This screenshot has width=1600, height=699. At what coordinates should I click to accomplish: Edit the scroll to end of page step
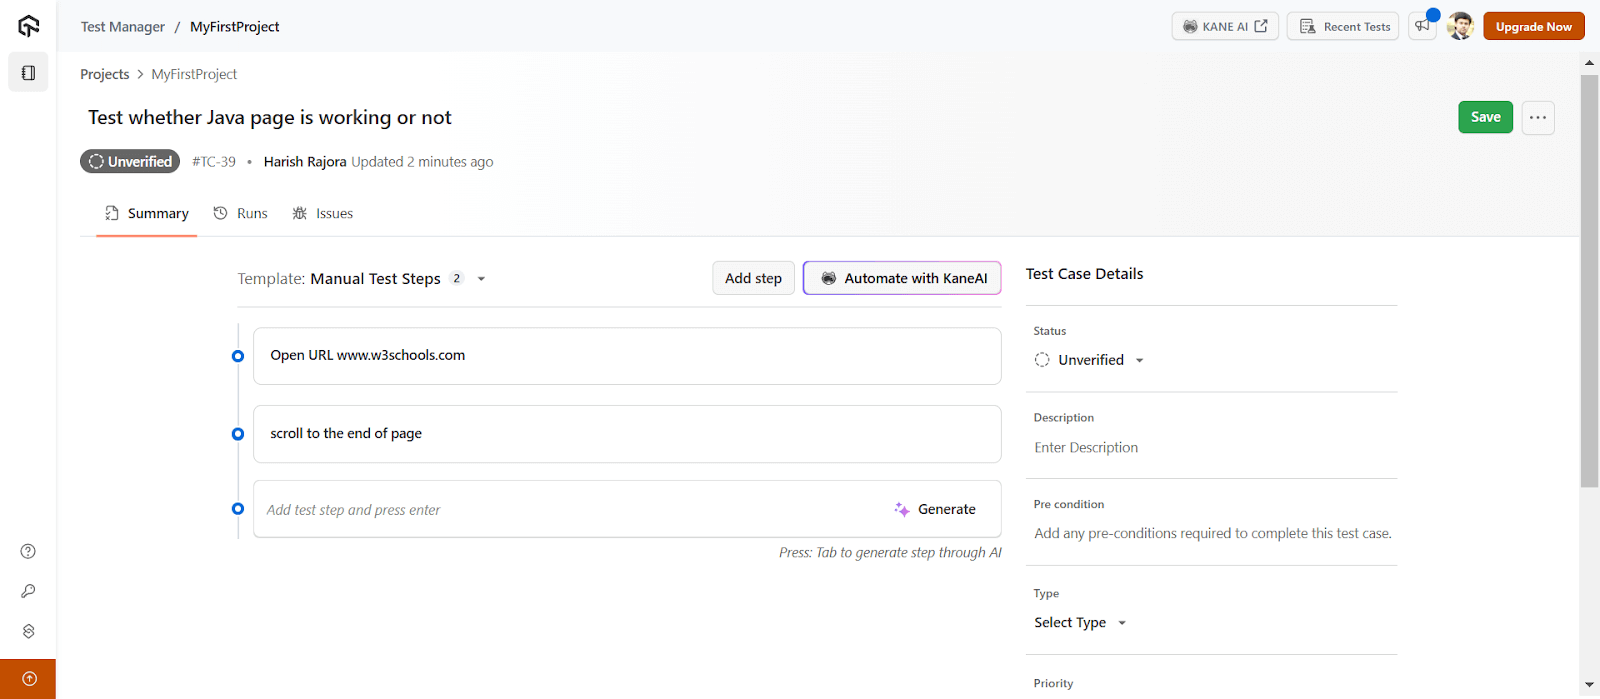point(627,434)
